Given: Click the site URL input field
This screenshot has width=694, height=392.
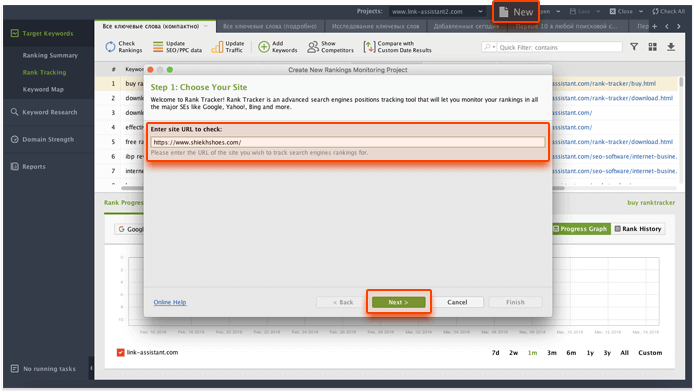Looking at the screenshot, I should click(347, 142).
